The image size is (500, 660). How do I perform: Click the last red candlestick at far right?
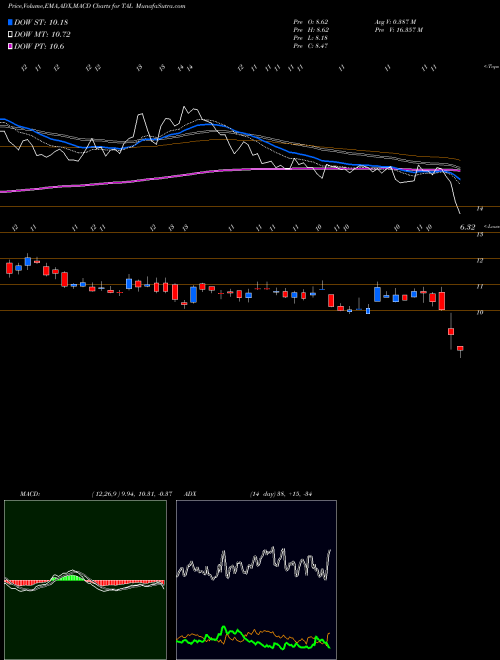(460, 349)
